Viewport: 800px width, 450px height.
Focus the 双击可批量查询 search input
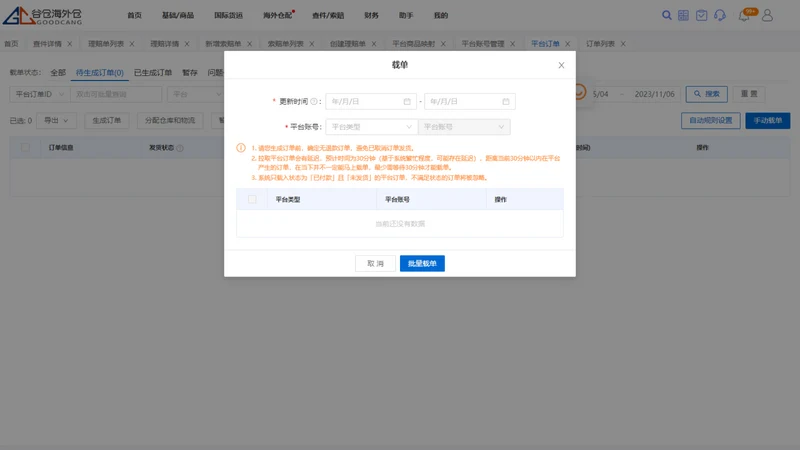[x=116, y=94]
